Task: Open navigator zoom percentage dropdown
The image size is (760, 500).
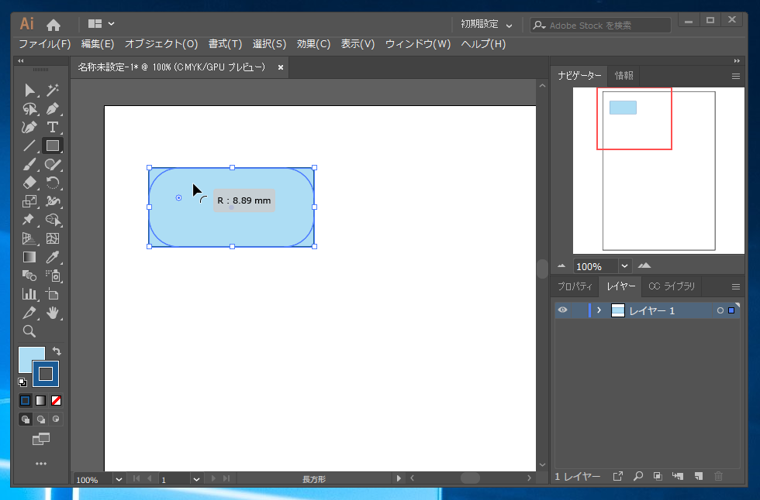Action: 624,266
